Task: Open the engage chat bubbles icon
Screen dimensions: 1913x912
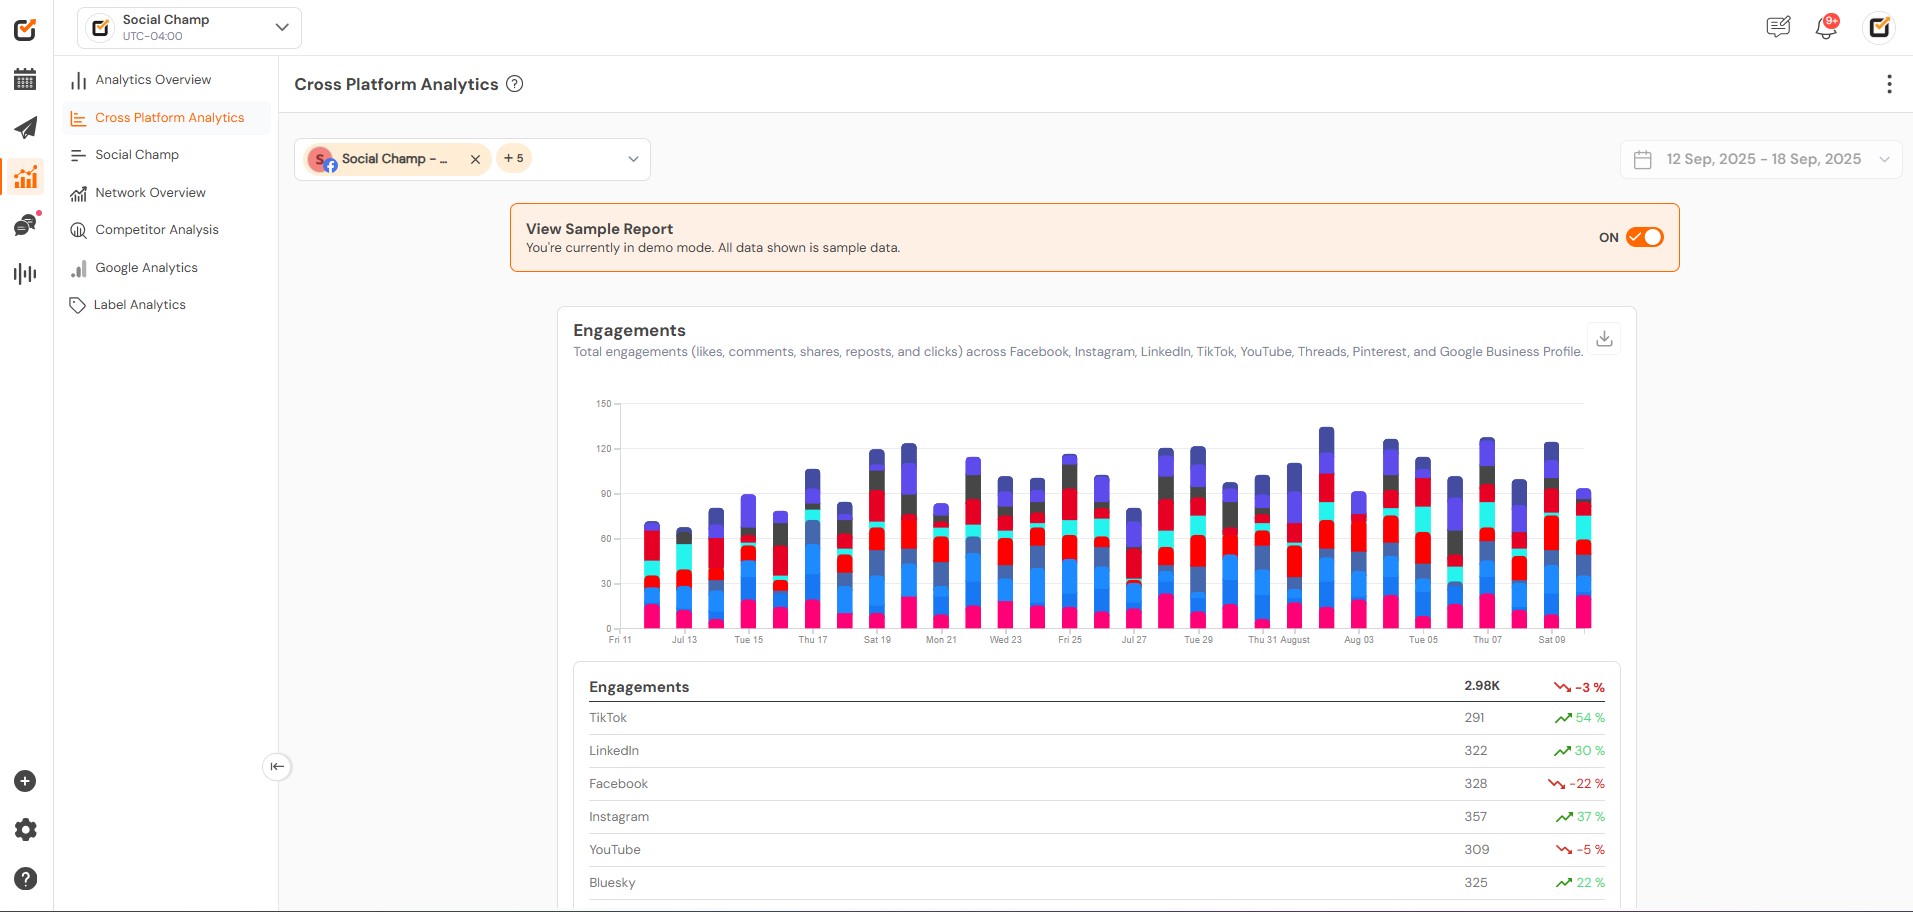Action: tap(26, 225)
